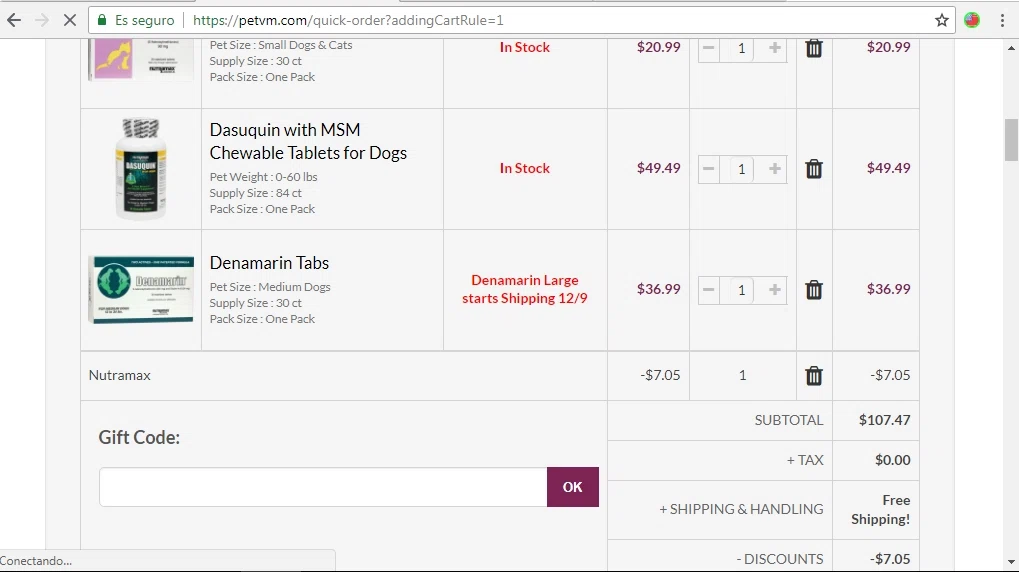1019x572 pixels.
Task: Click 'Denamarin Large starts Shipping 12/9' text
Action: (x=524, y=289)
